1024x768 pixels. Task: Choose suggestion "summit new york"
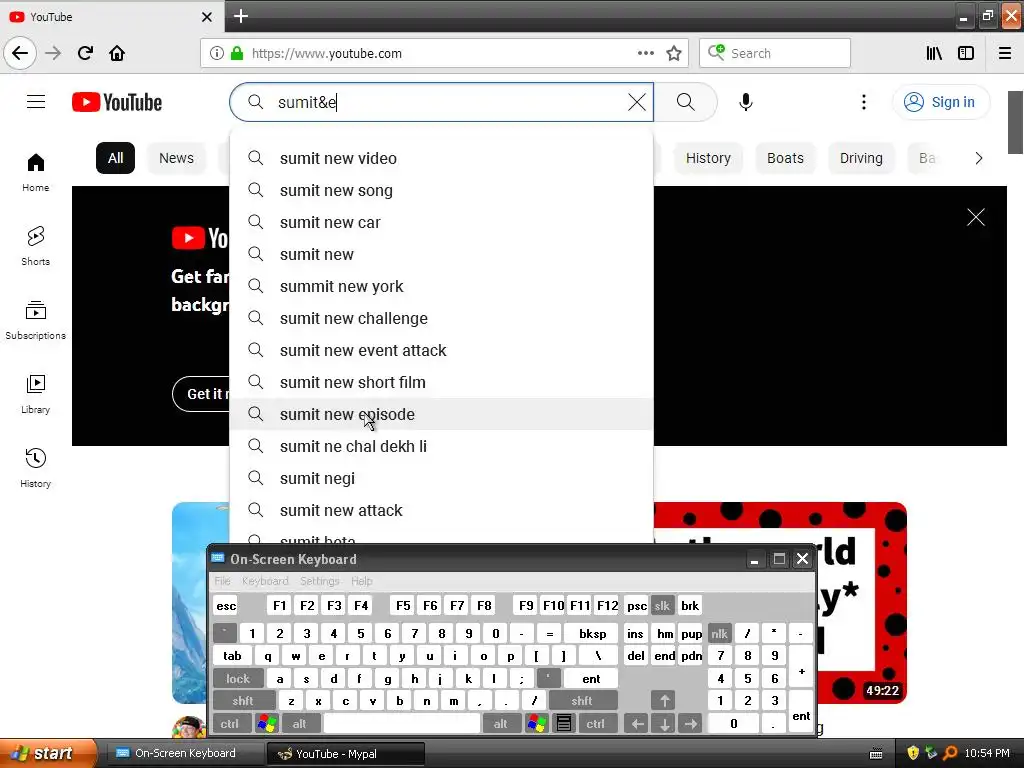(441, 286)
